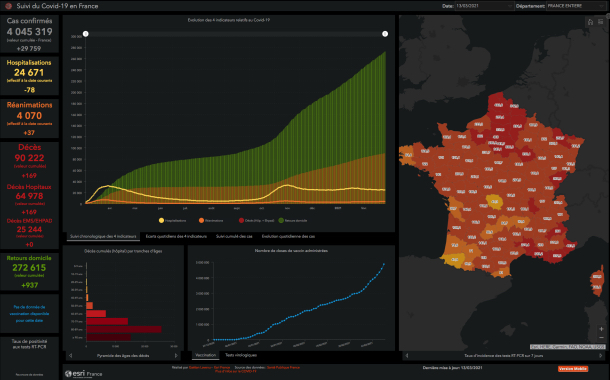The height and width of the screenshot is (380, 610).
Task: Click the Esri France logo
Action: (x=84, y=374)
